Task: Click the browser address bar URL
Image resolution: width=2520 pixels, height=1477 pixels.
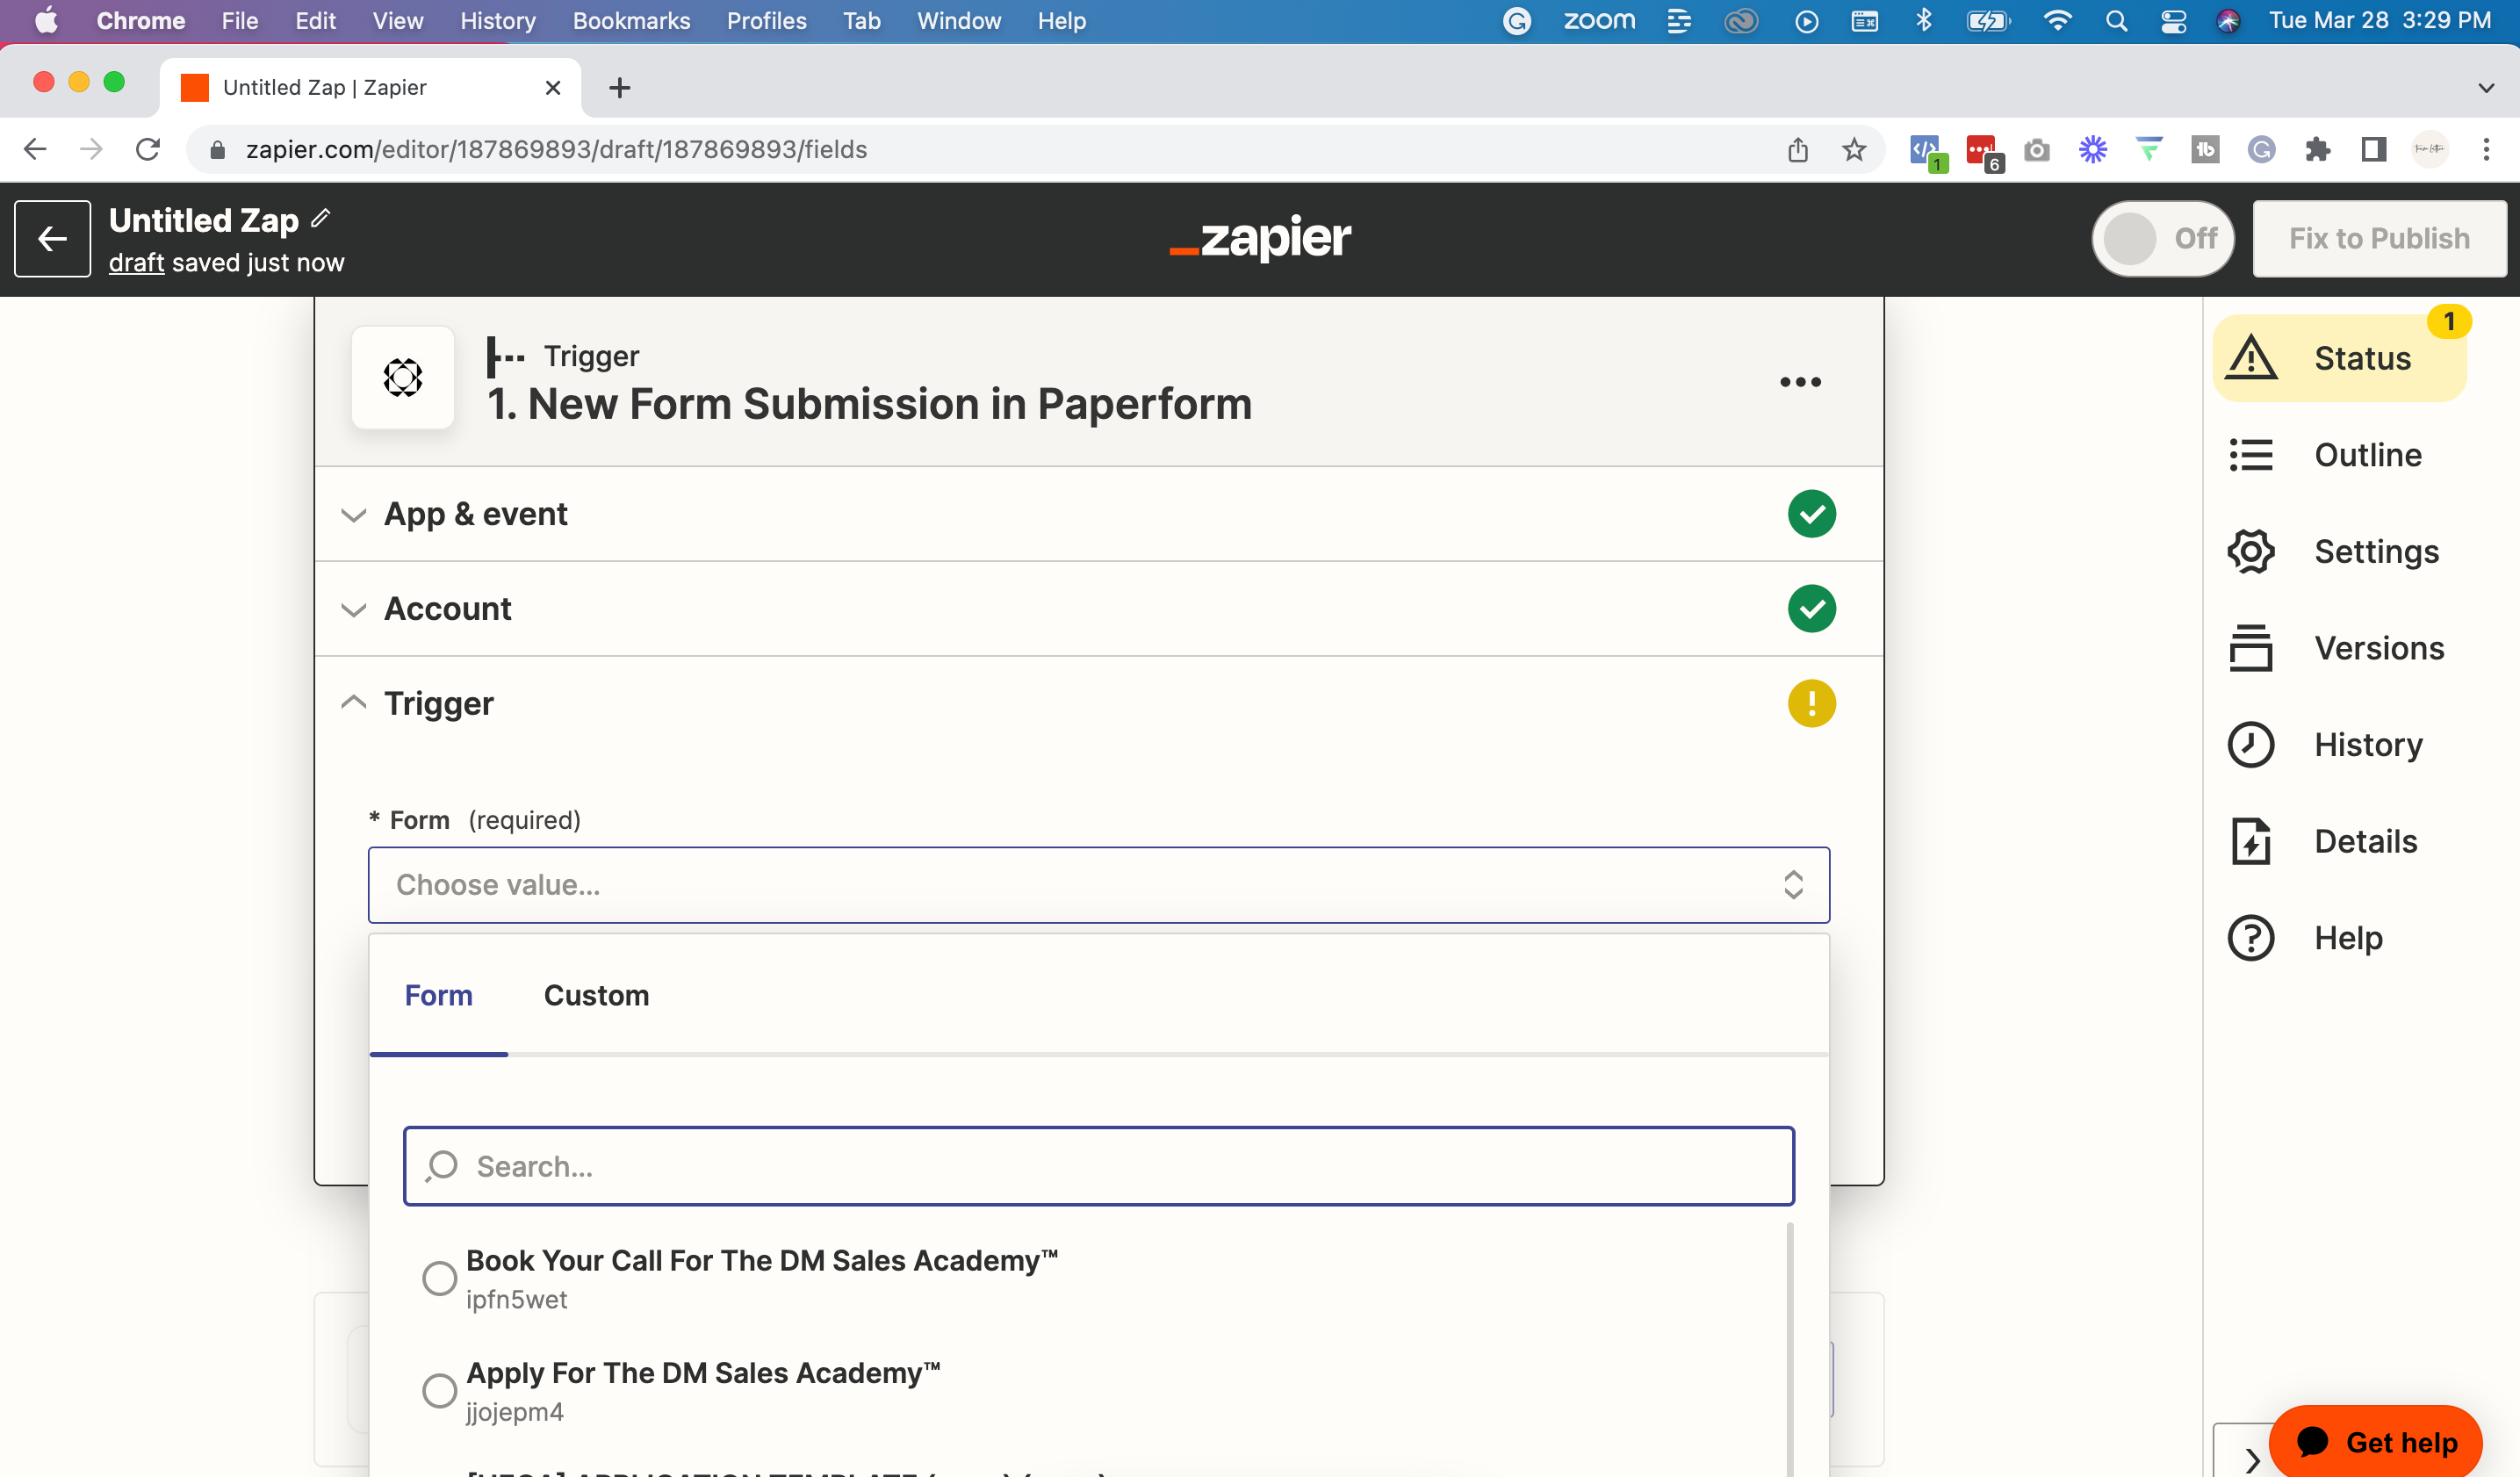Action: coord(556,149)
